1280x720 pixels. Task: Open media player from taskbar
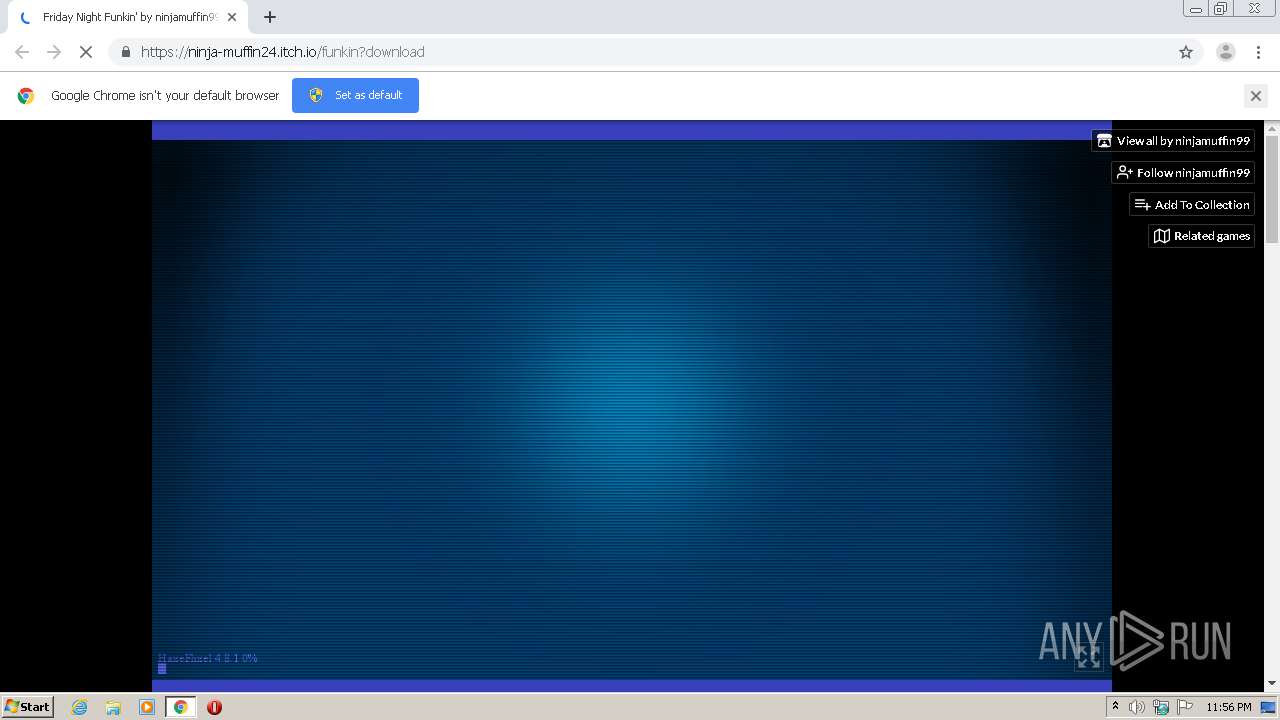tap(147, 707)
